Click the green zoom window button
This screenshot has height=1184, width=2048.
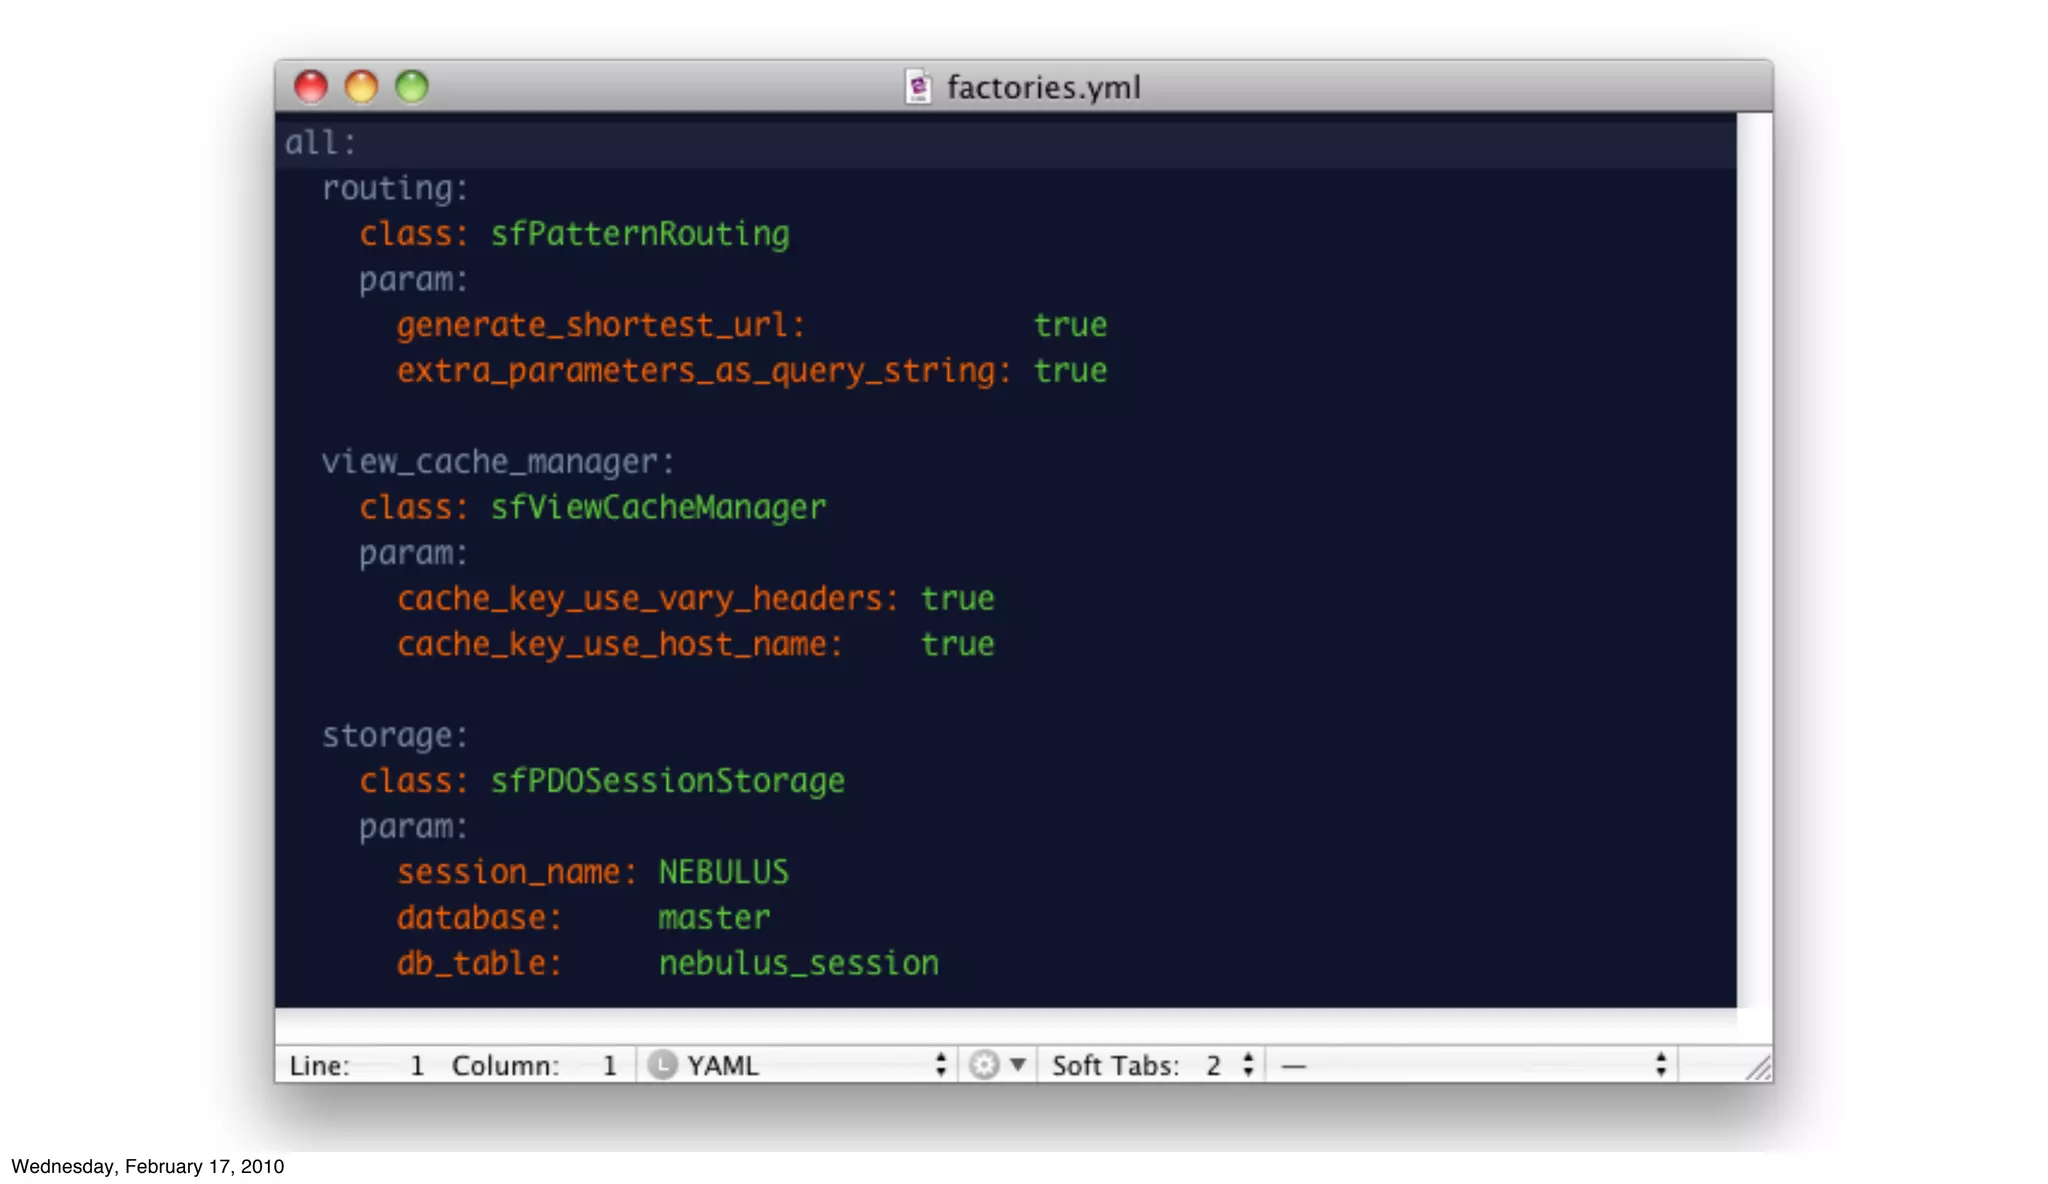pyautogui.click(x=412, y=87)
